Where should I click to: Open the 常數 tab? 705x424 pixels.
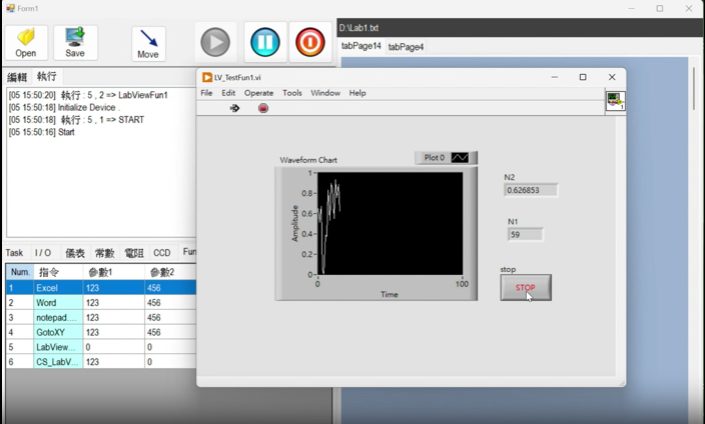coord(105,253)
